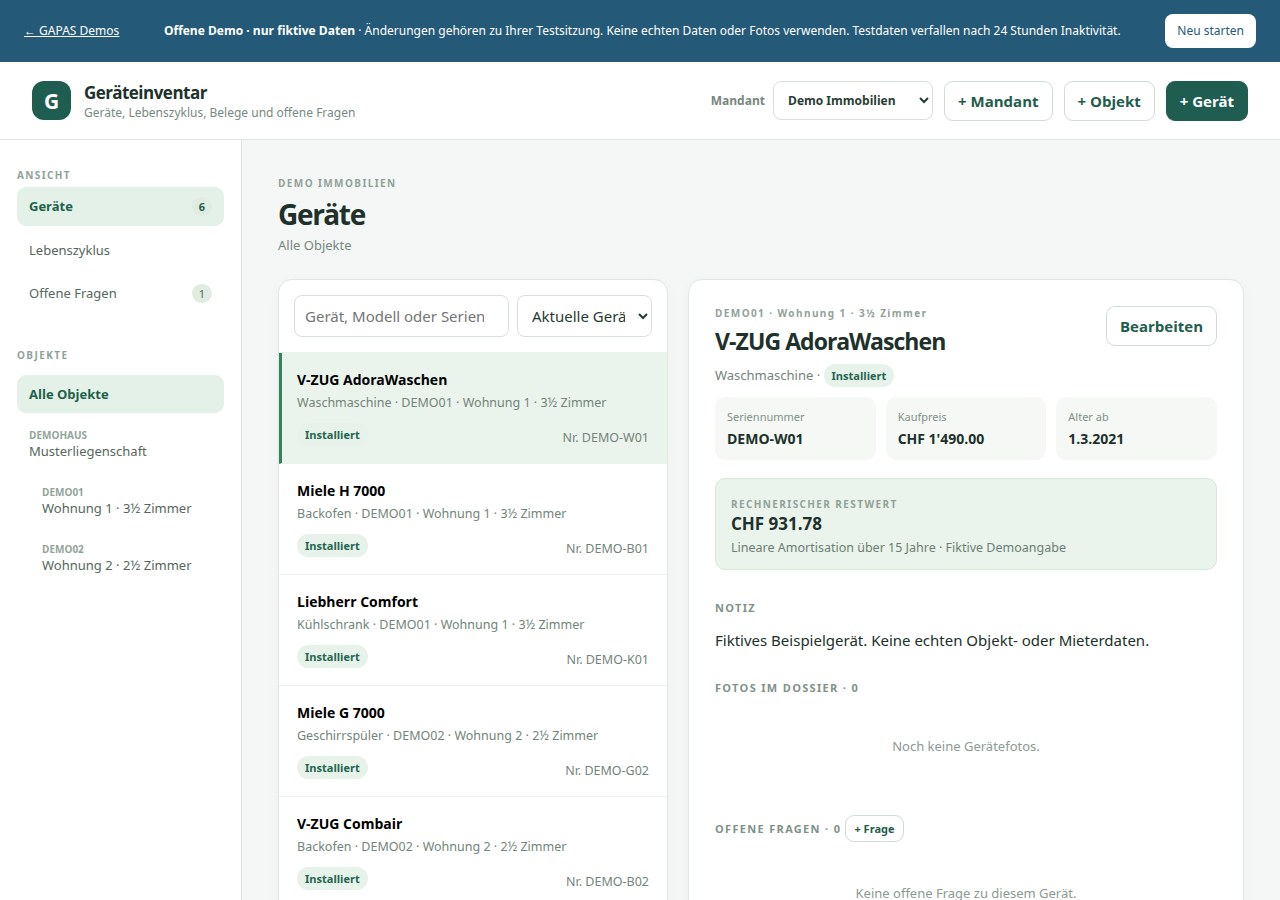Click Nr. DEMO-B01 in the list
Screen dimensions: 1280x900
click(607, 549)
